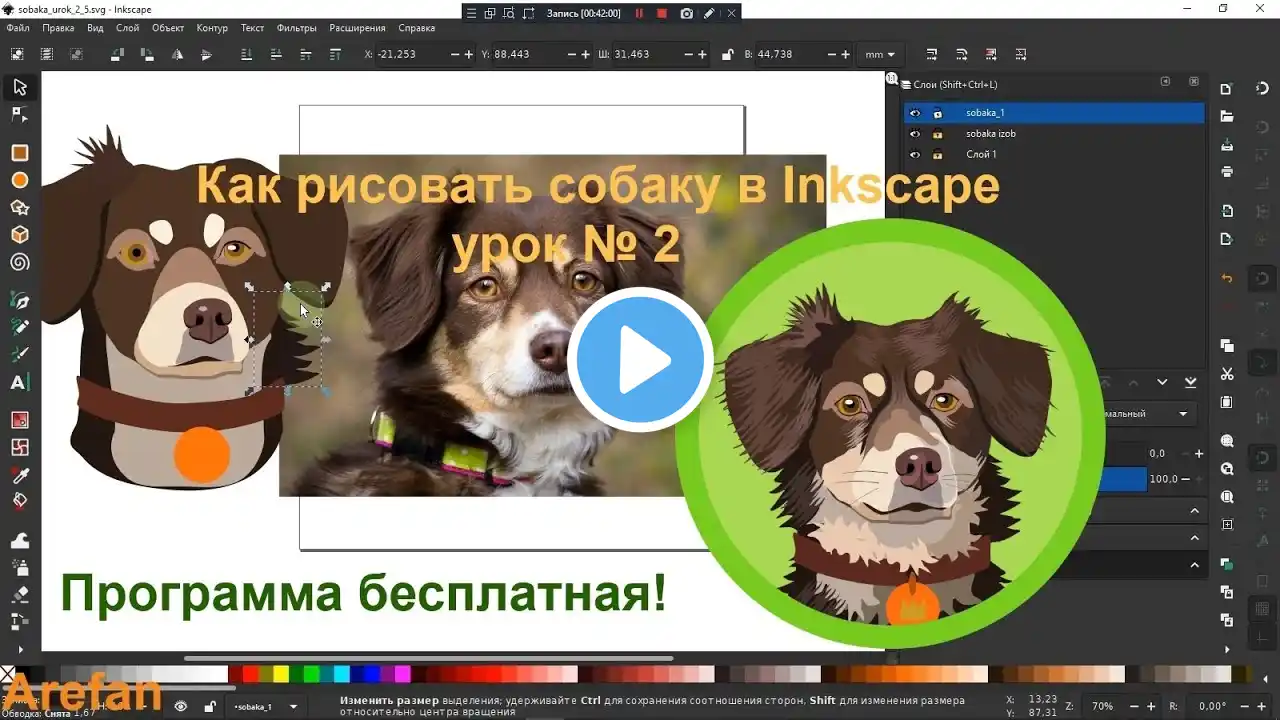This screenshot has height=720, width=1280.
Task: Open the blend mode dropdown
Action: (1146, 413)
